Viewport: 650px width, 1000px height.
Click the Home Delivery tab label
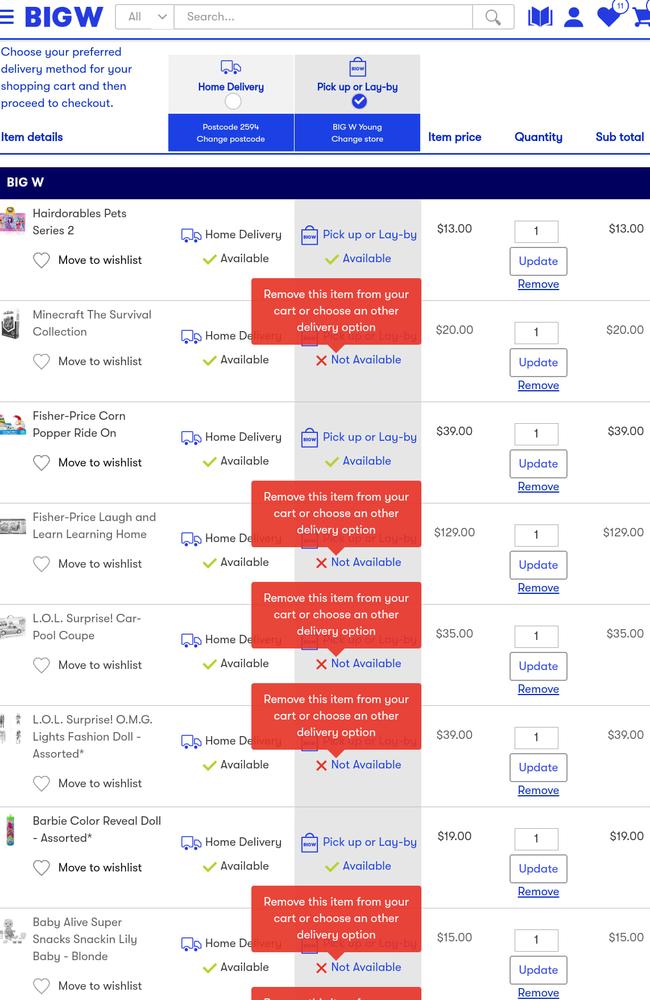(x=231, y=87)
